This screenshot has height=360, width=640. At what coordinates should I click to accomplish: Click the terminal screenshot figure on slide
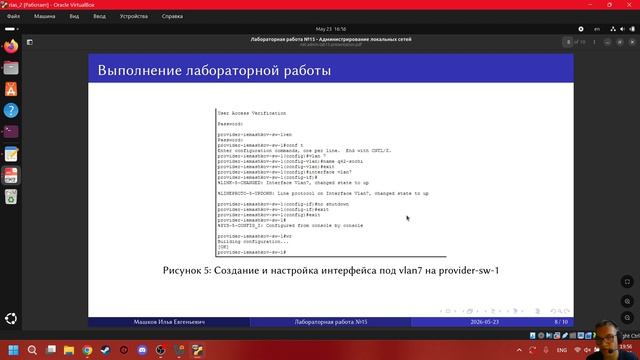(331, 182)
